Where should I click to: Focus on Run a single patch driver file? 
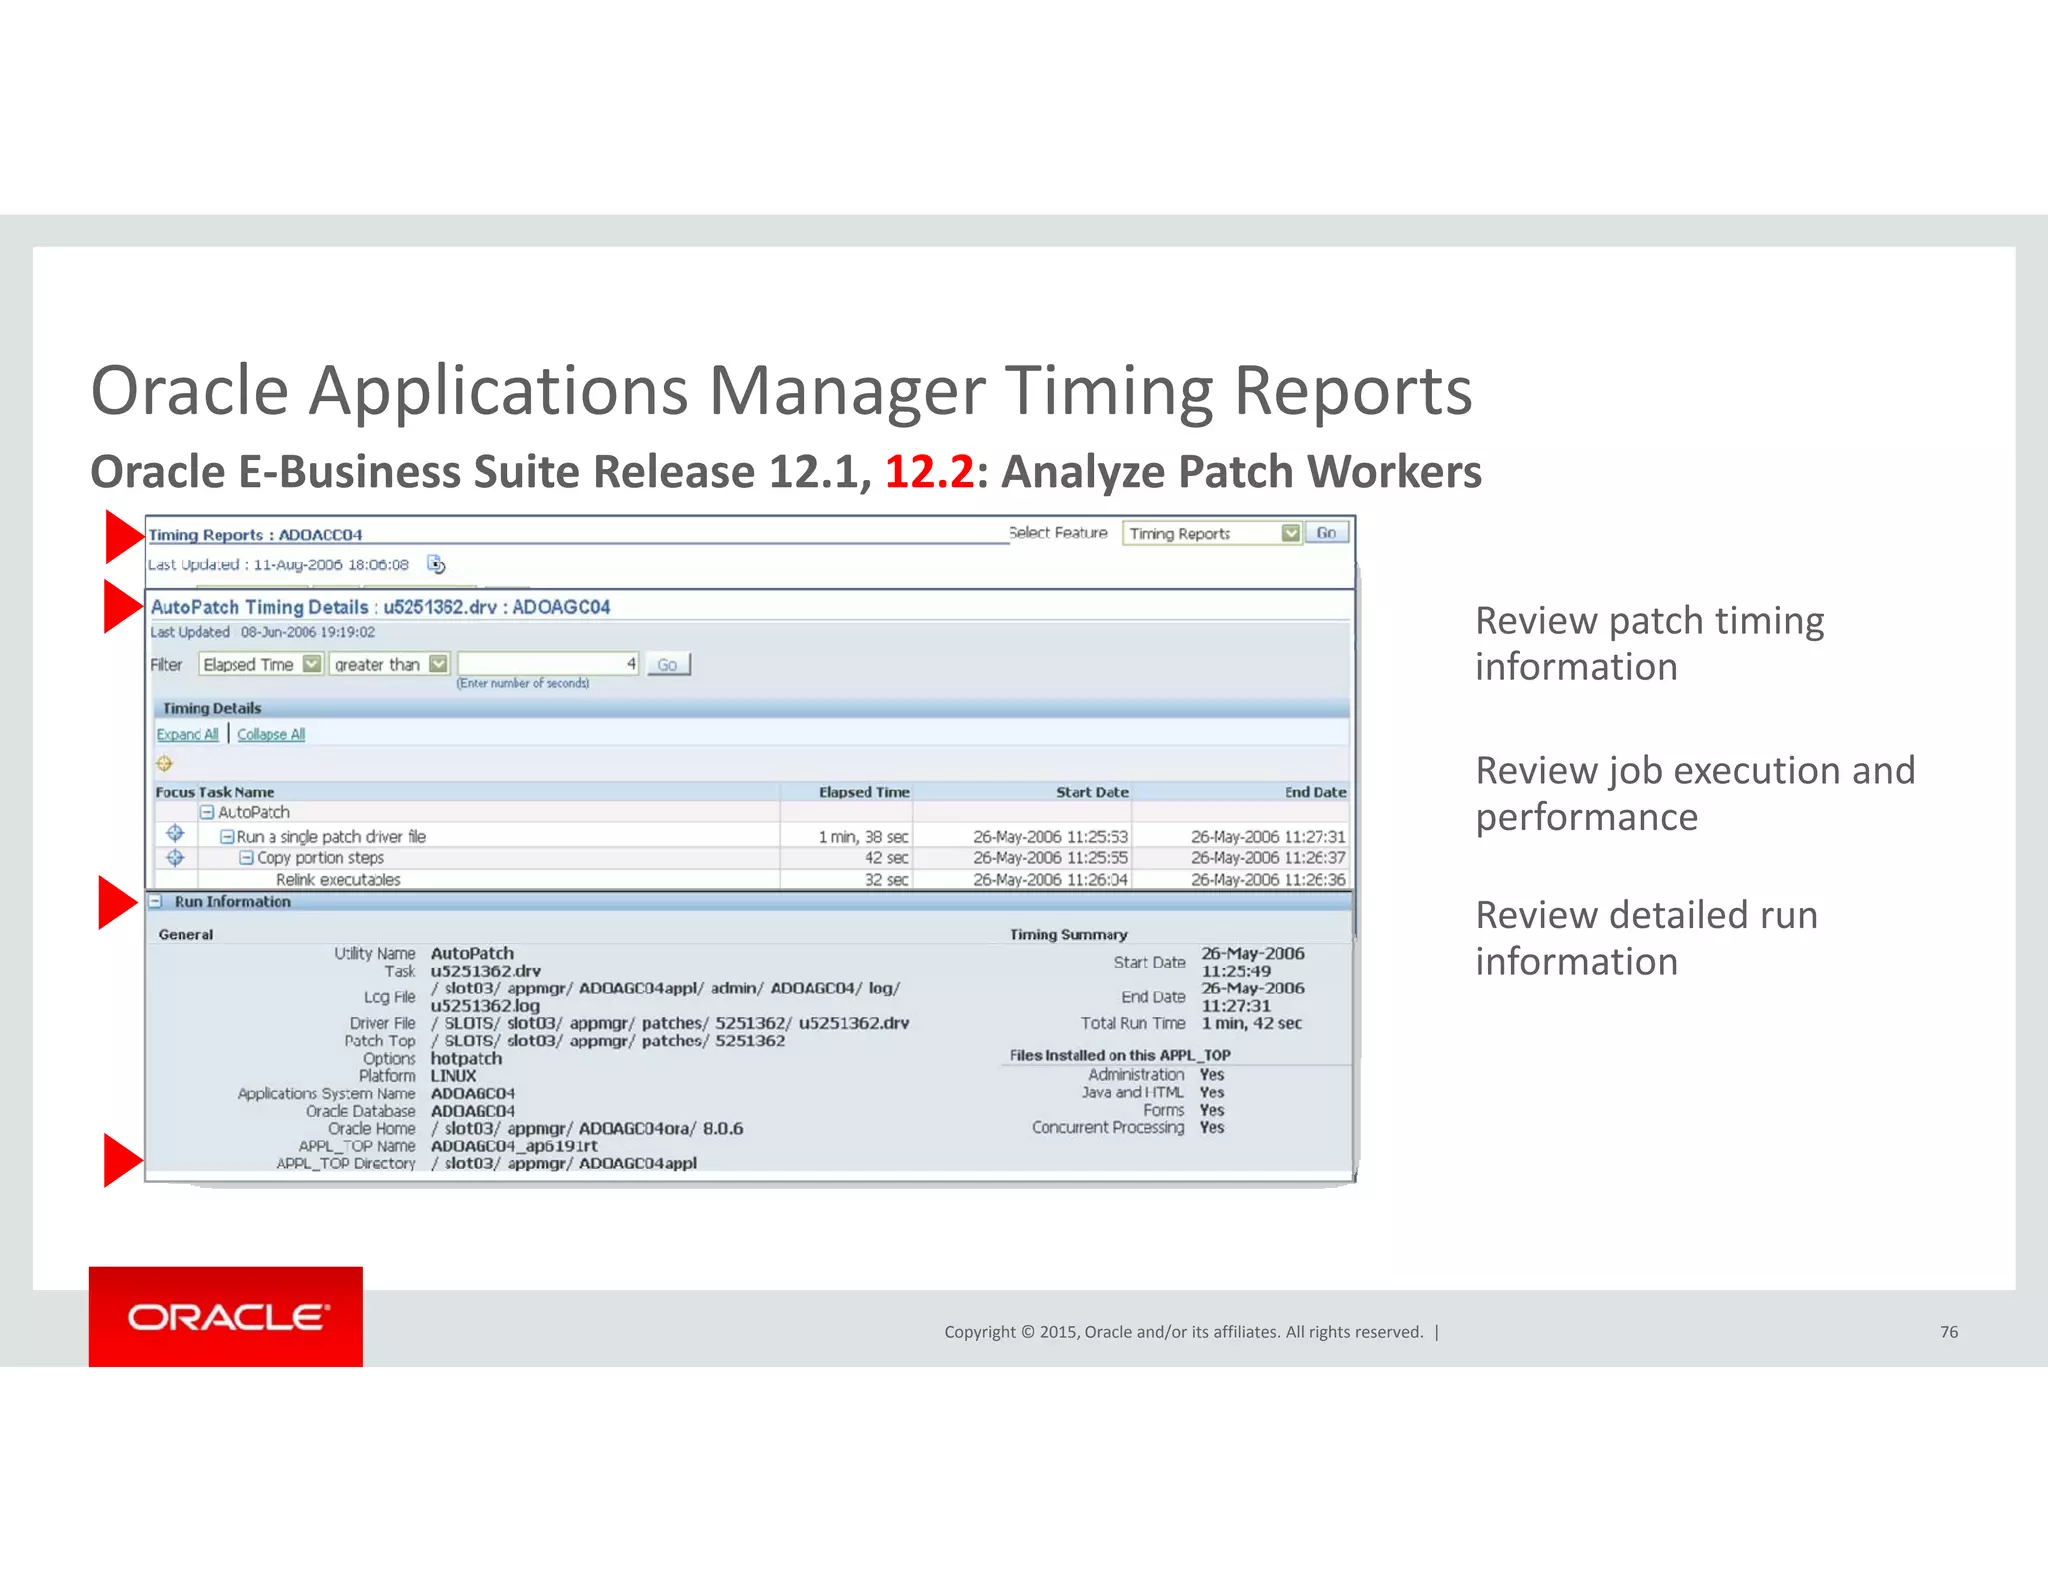175,834
